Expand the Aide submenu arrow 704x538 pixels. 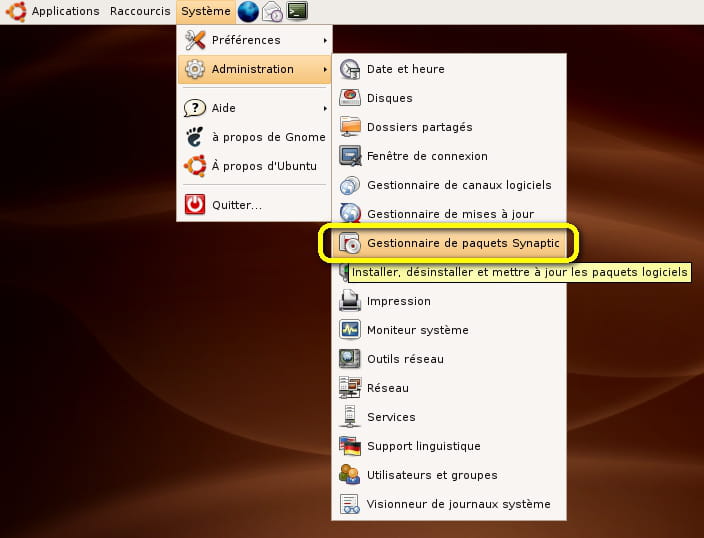click(x=325, y=108)
